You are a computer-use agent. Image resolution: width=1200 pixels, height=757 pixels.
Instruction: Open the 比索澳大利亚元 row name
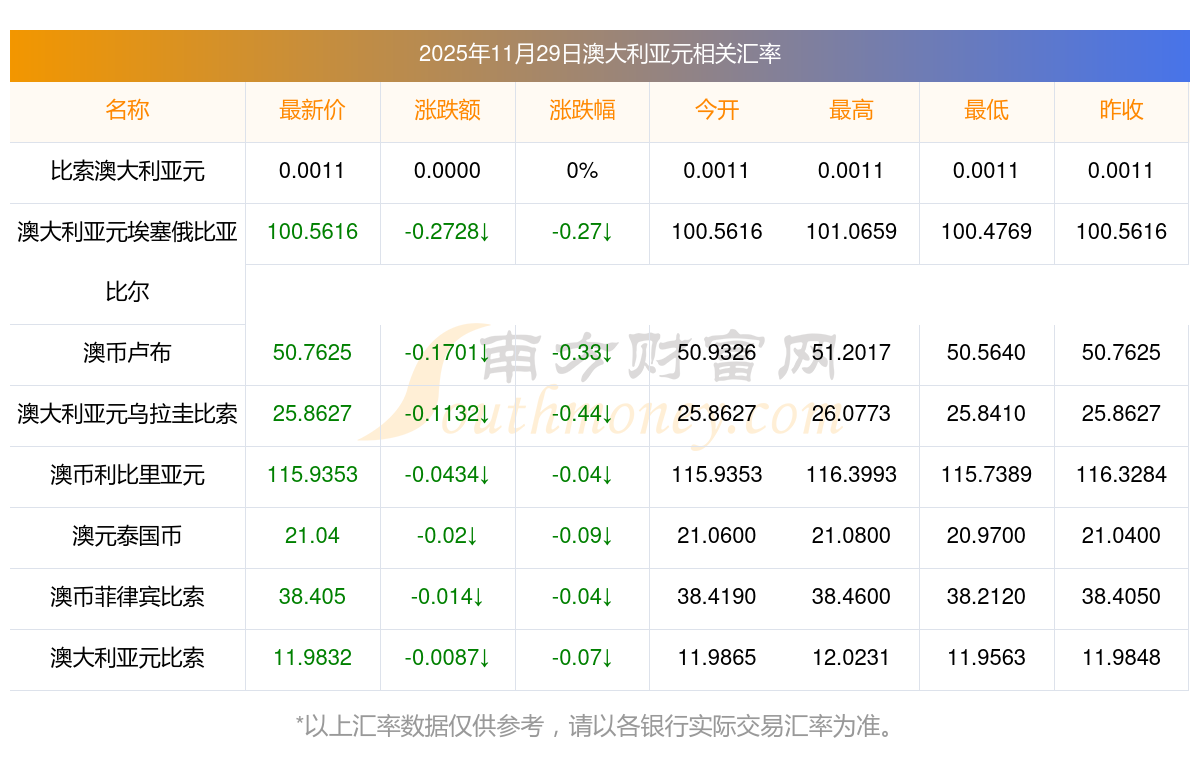pos(127,171)
